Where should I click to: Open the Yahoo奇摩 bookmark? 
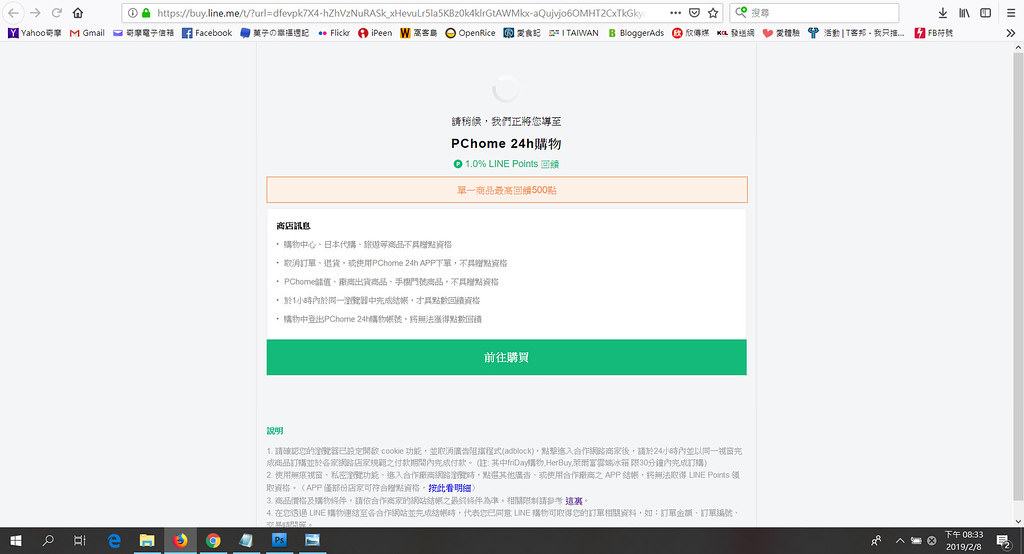point(35,33)
